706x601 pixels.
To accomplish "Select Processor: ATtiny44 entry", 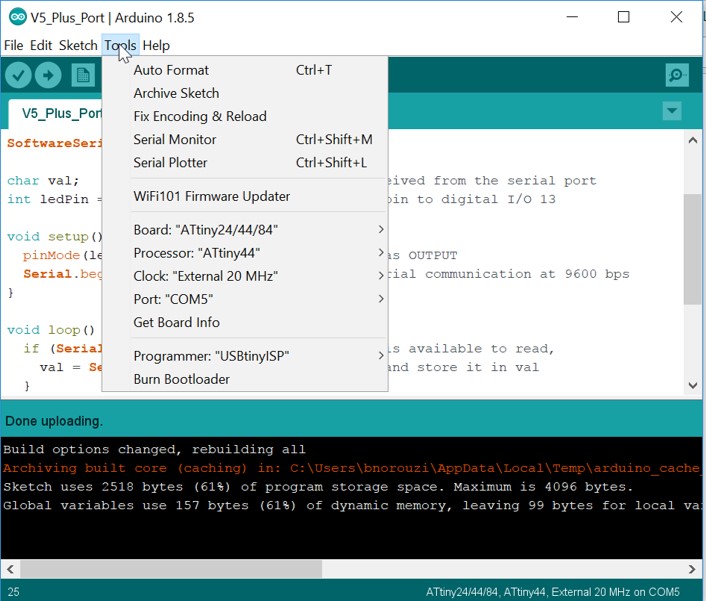I will [x=245, y=253].
